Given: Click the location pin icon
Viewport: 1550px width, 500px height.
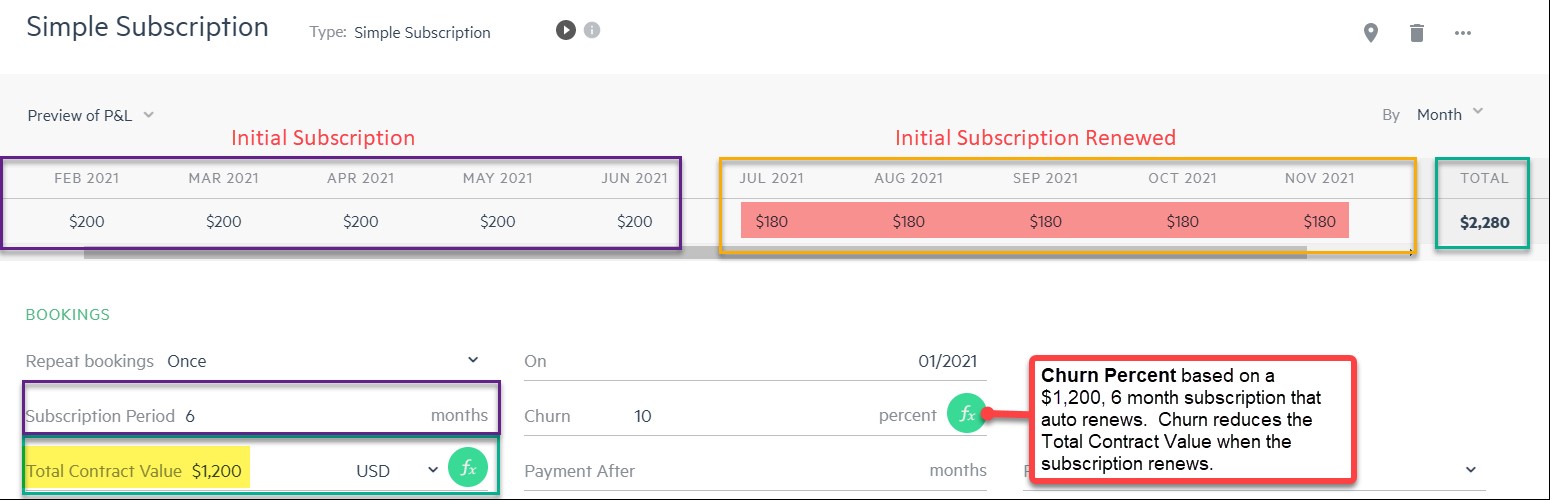Looking at the screenshot, I should tap(1371, 33).
